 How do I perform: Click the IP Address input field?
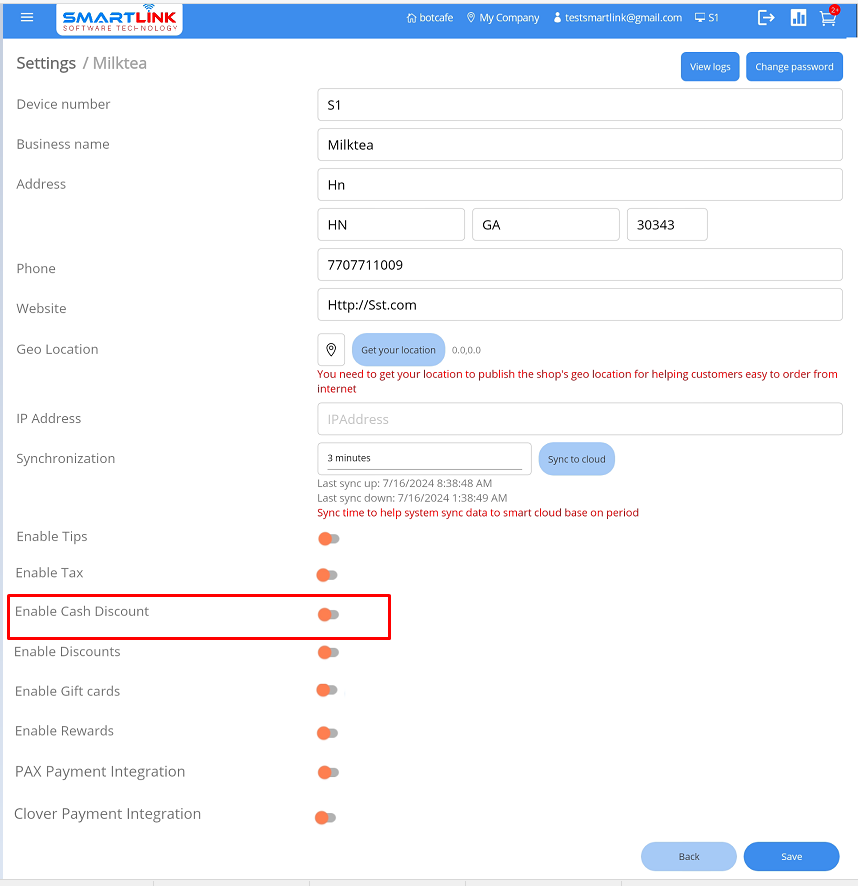pyautogui.click(x=579, y=419)
